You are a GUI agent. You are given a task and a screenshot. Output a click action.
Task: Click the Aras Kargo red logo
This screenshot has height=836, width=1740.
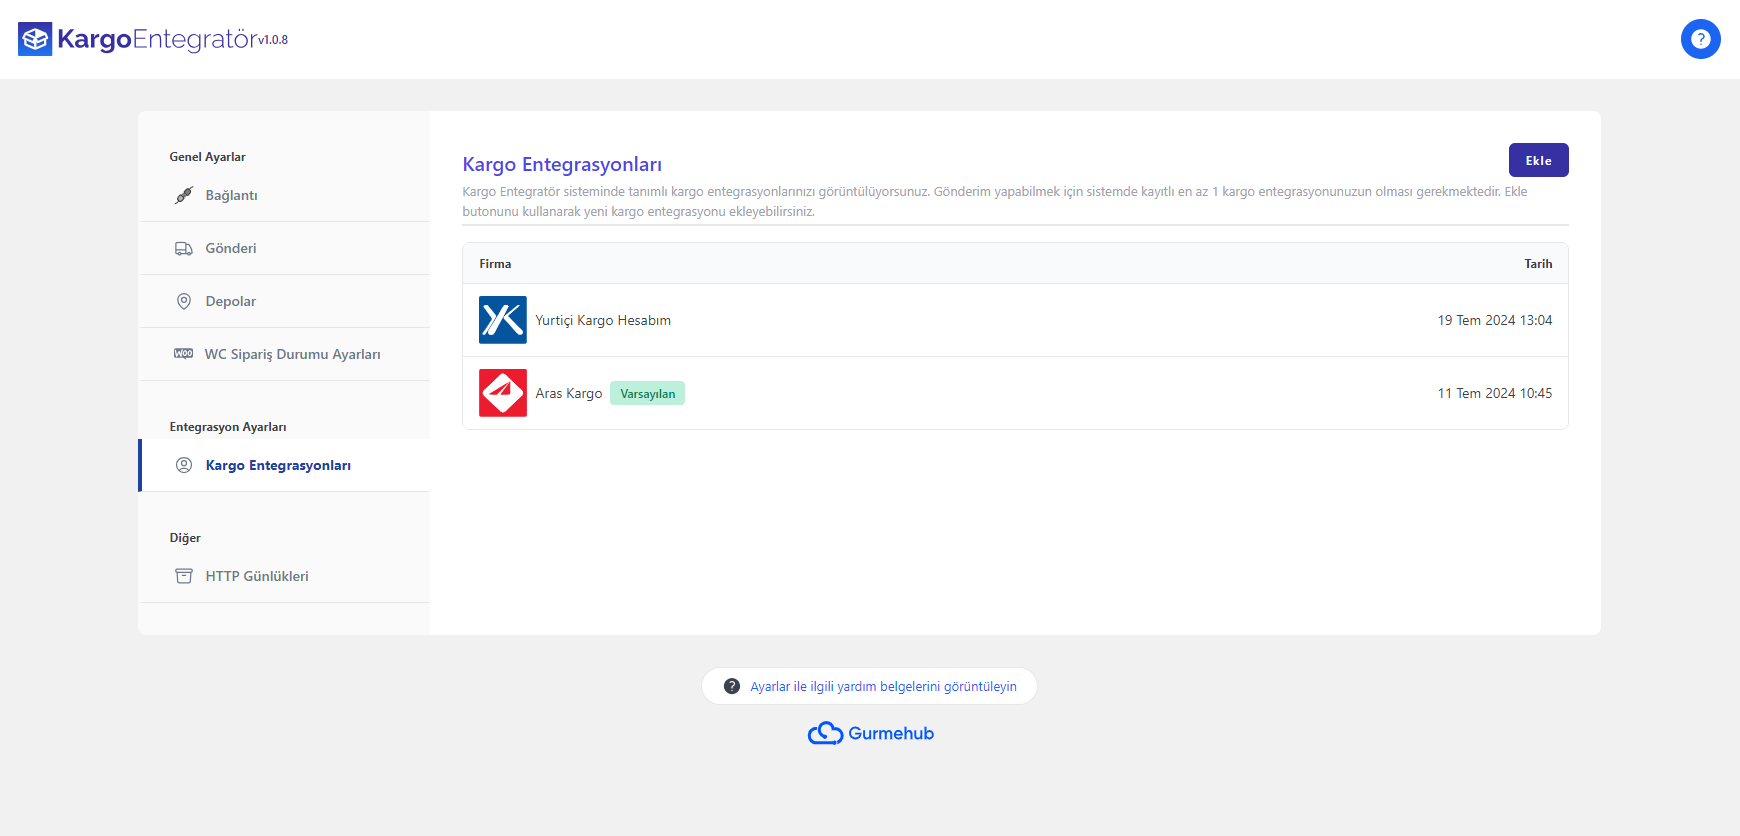click(x=503, y=393)
